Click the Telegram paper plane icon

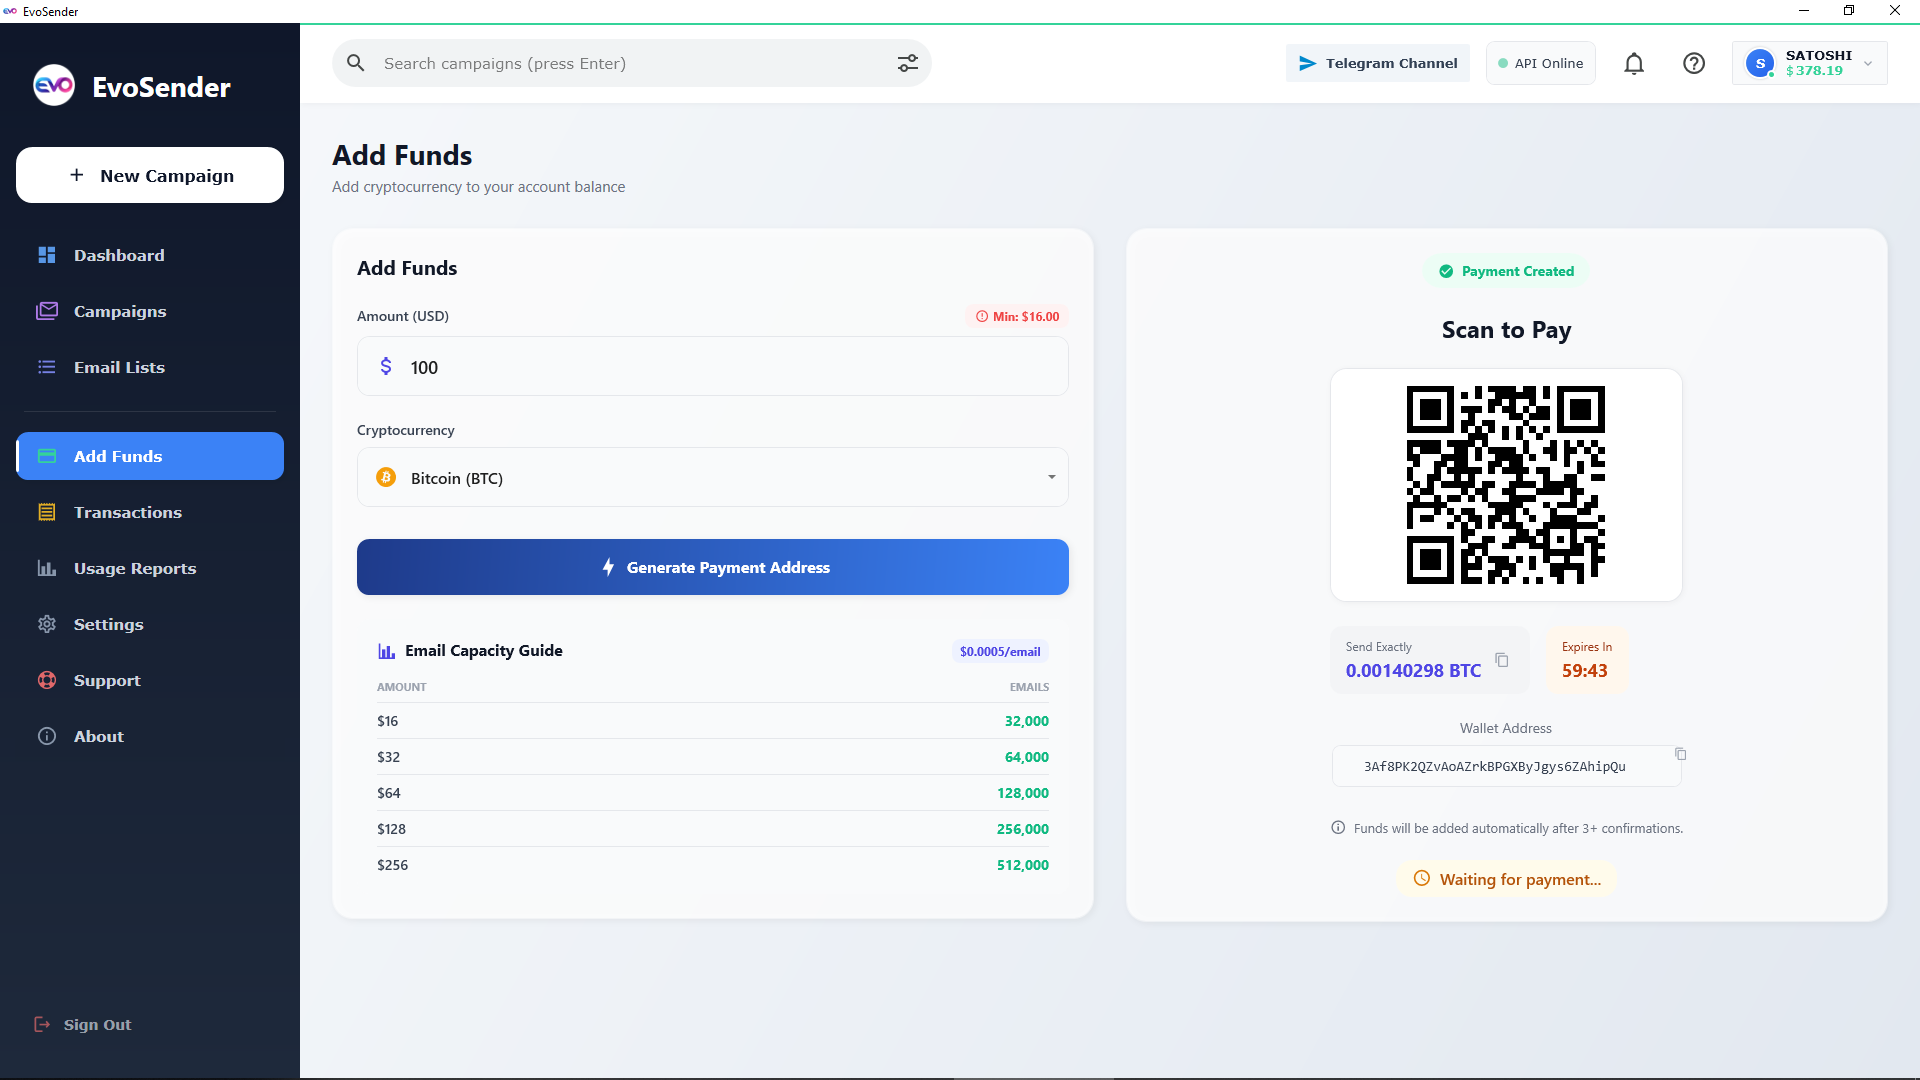coord(1307,63)
